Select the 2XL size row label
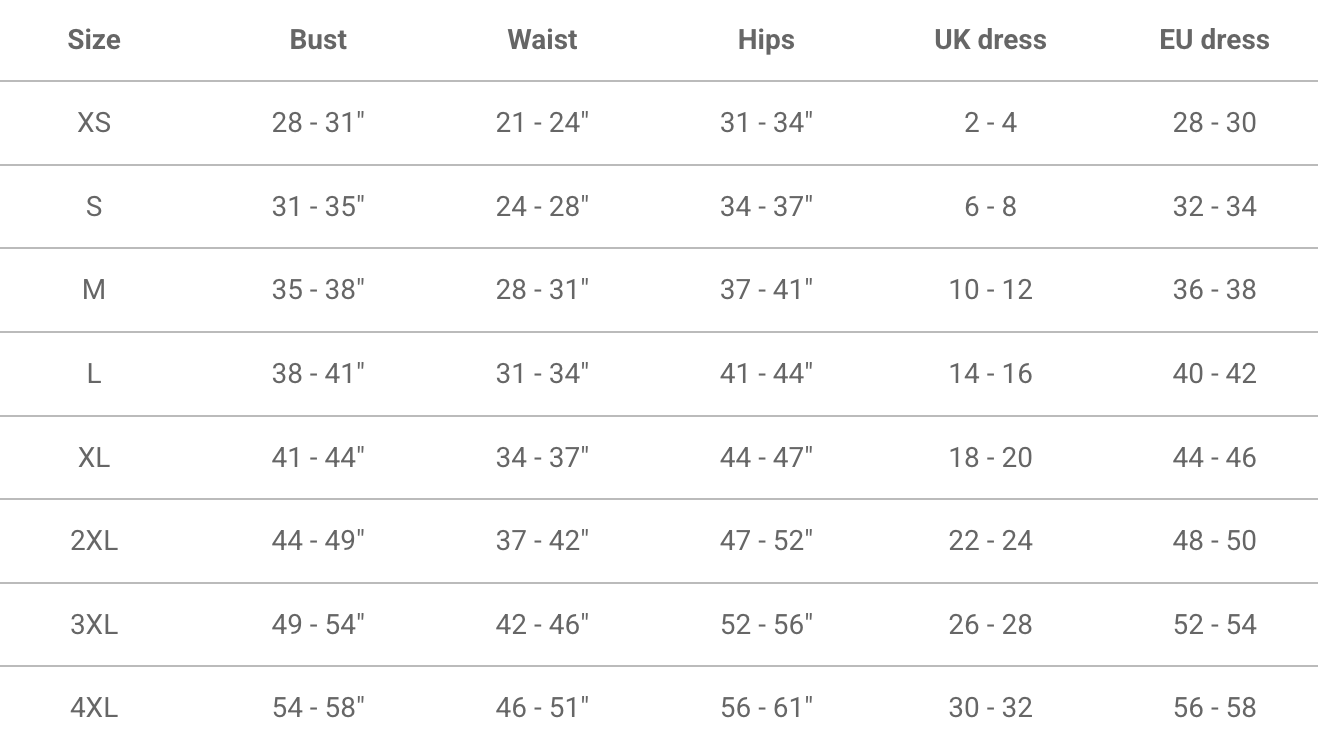 pos(94,541)
